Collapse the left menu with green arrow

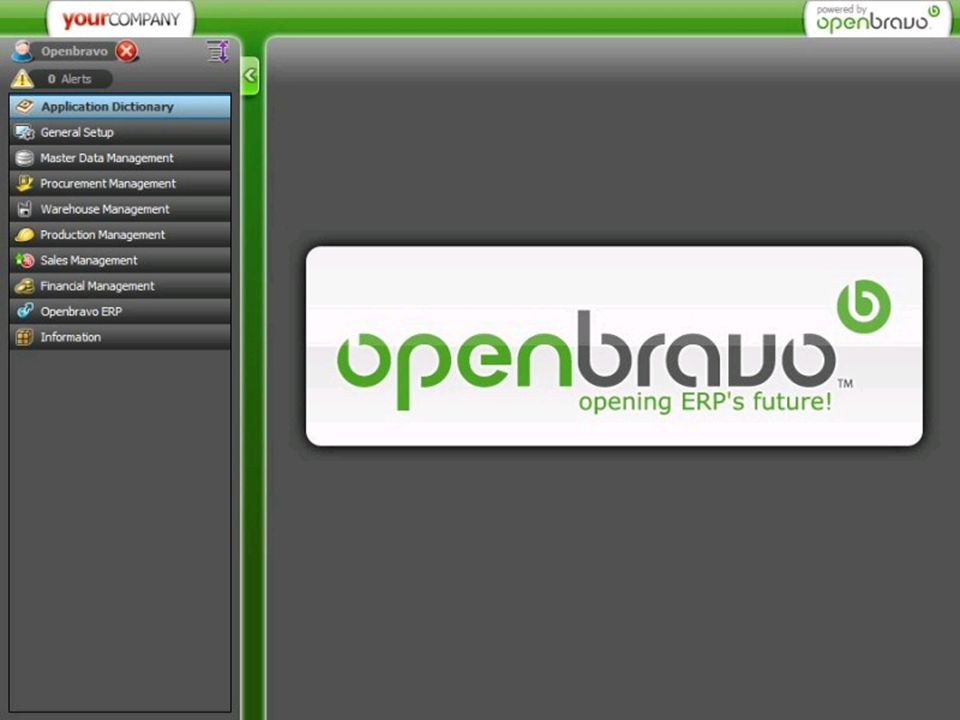coord(250,76)
